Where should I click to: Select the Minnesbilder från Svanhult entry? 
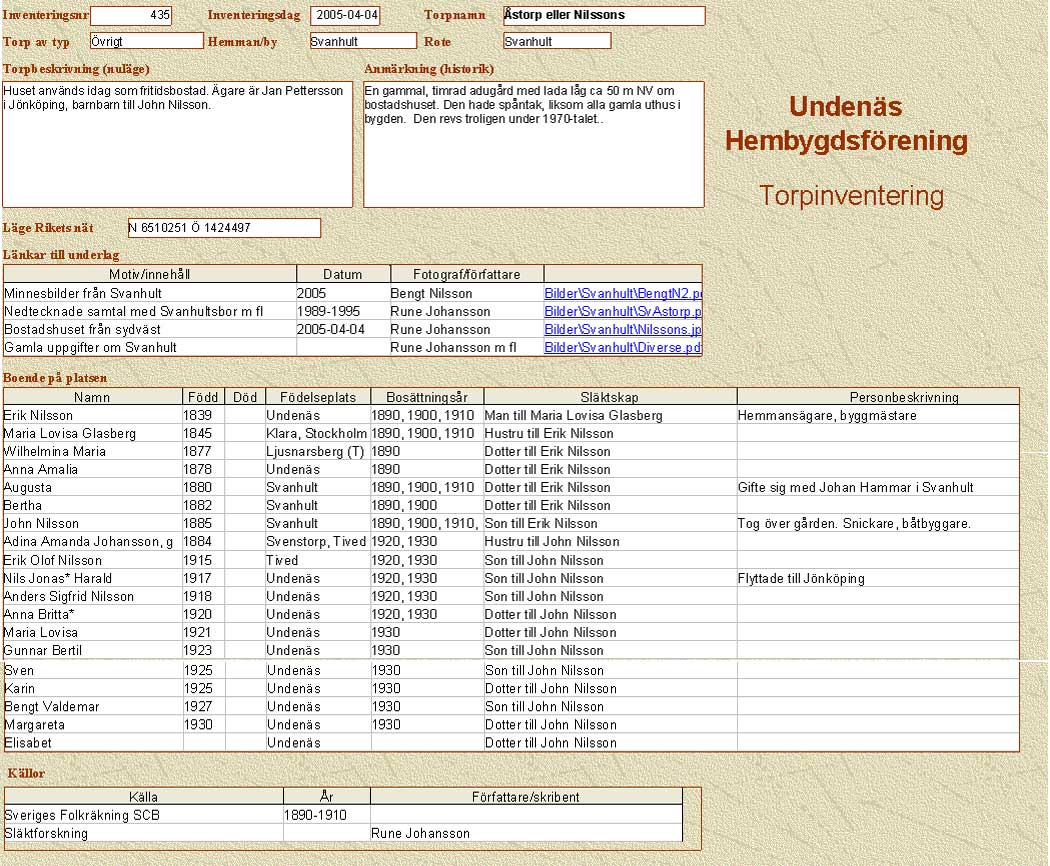[x=83, y=294]
